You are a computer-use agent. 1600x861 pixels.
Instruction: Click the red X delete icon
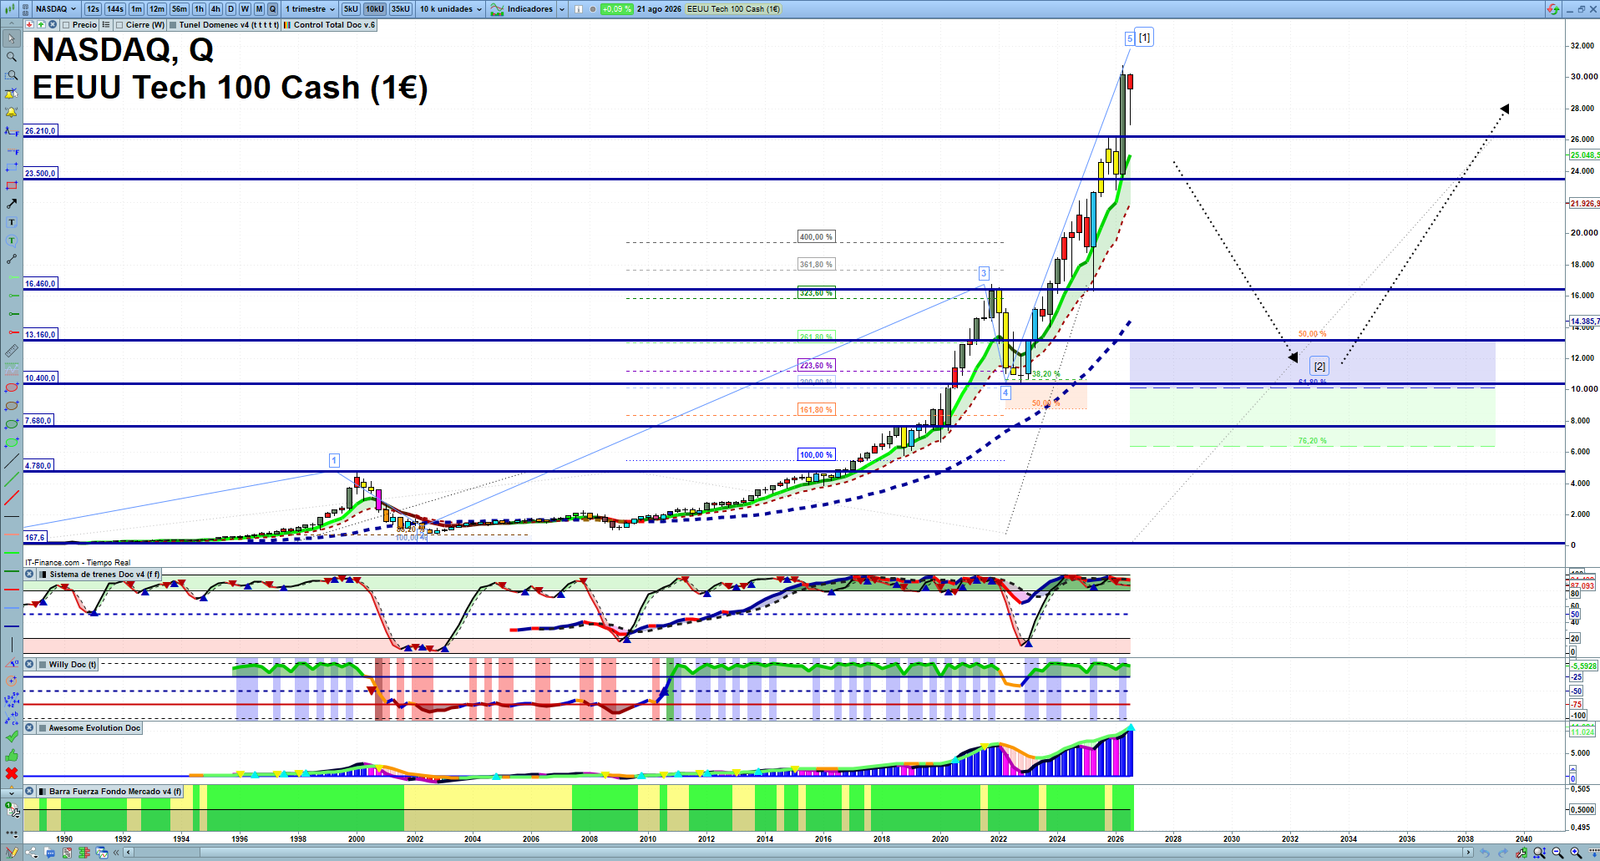[x=11, y=773]
